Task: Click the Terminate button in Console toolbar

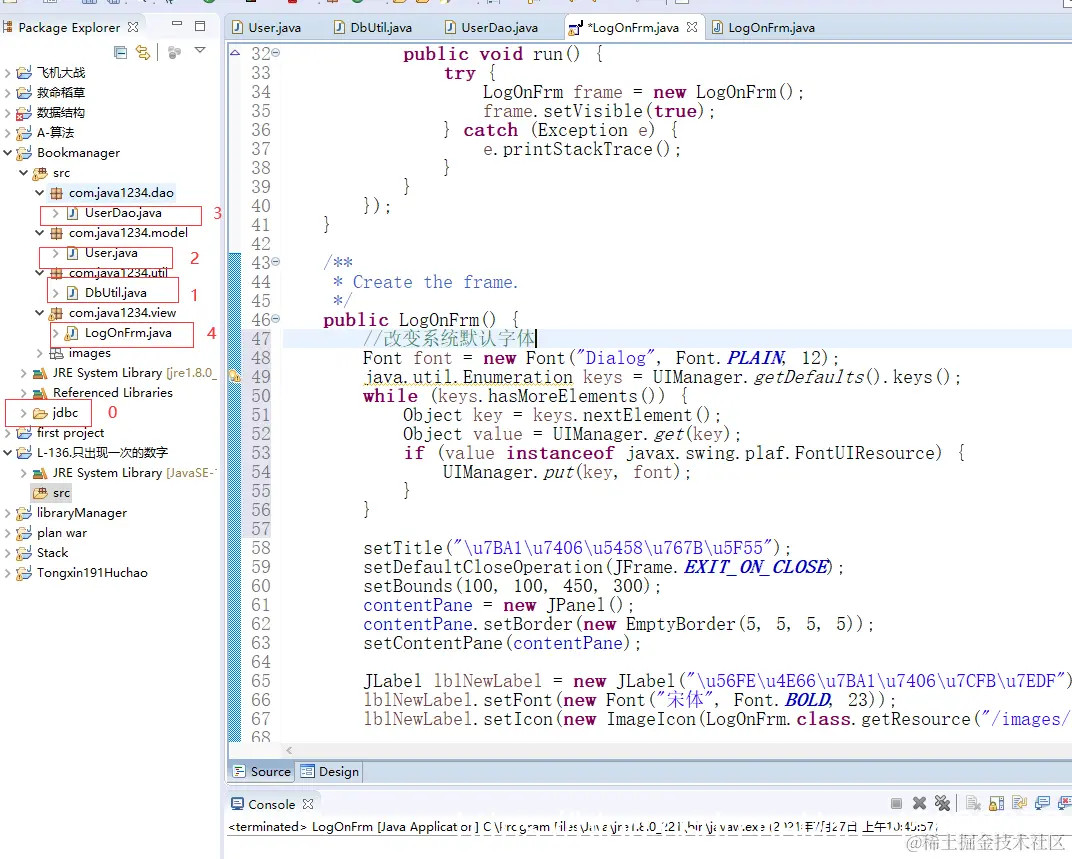Action: 896,804
